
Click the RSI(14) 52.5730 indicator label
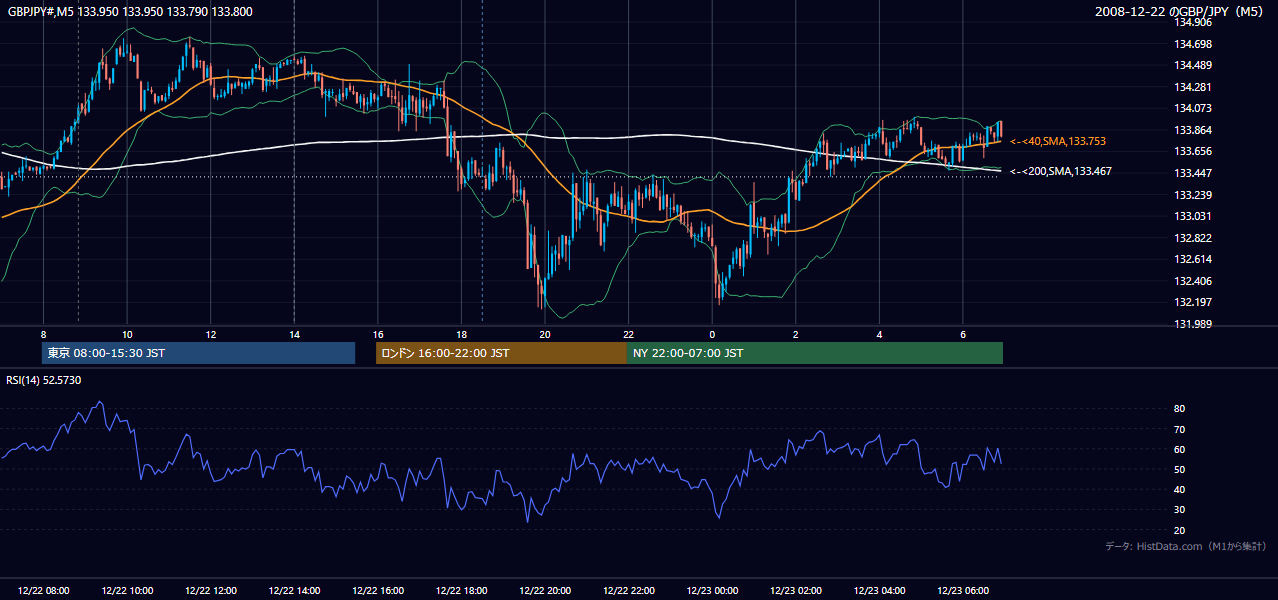point(44,380)
